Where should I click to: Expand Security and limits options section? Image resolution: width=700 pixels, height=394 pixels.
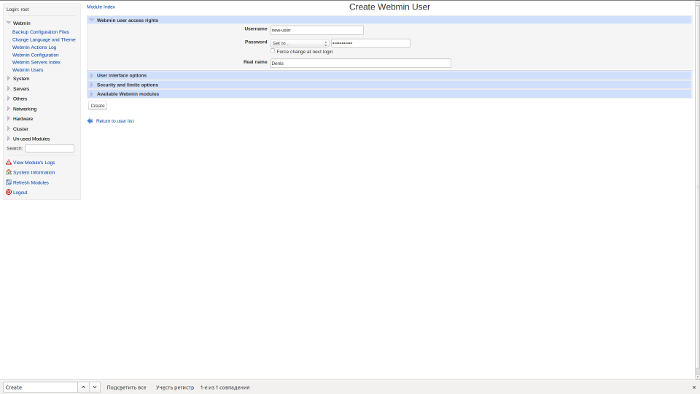point(127,85)
